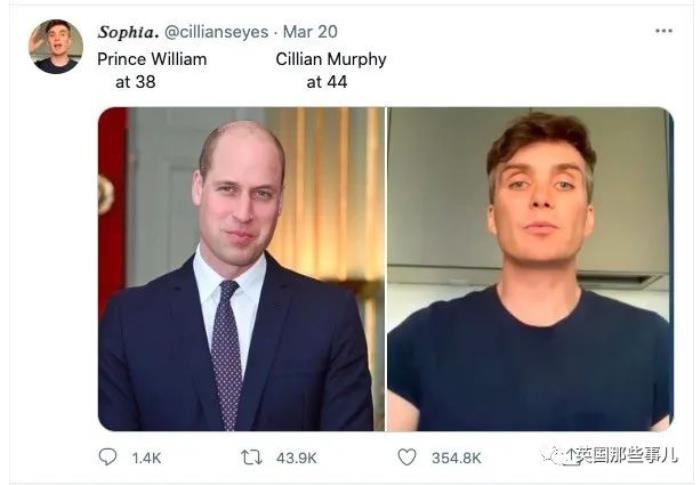Like the tweet with the heart icon
This screenshot has height=485, width=700.
406,457
